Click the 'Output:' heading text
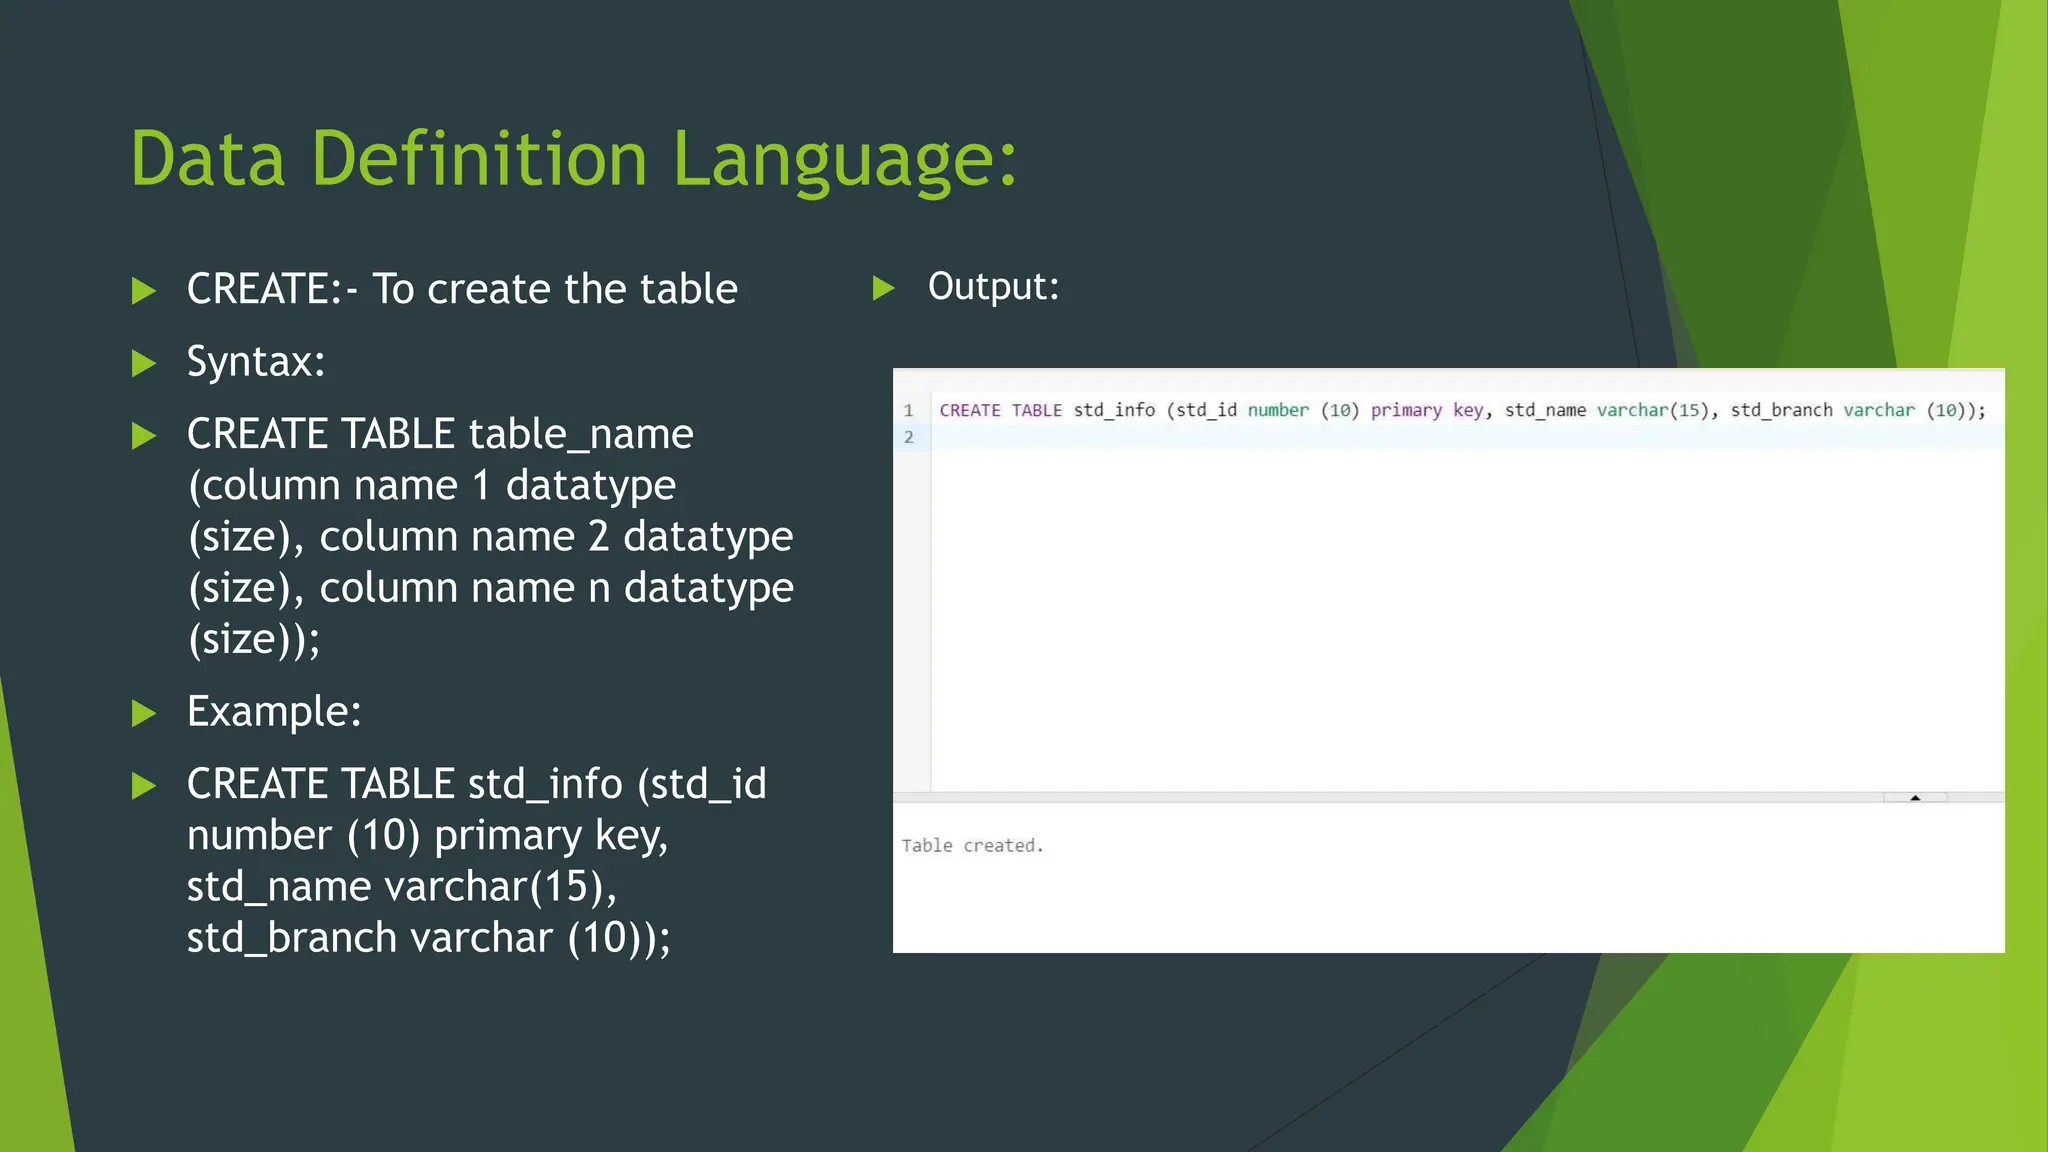 (993, 287)
